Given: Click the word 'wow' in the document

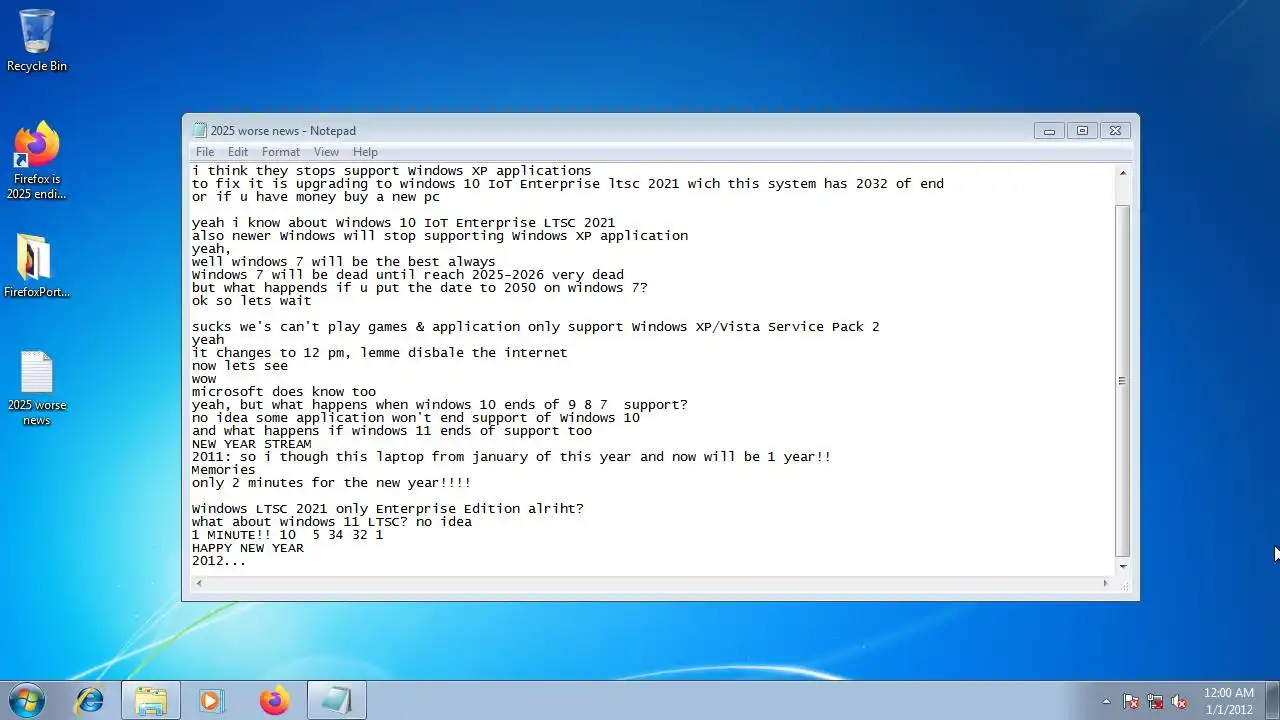Looking at the screenshot, I should (204, 379).
